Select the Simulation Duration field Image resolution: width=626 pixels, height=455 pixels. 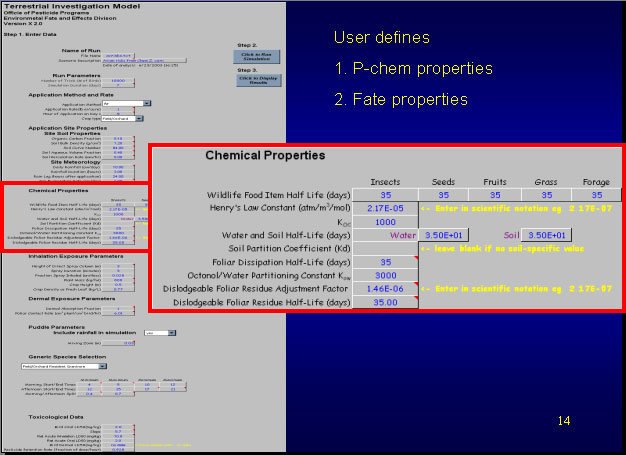118,85
